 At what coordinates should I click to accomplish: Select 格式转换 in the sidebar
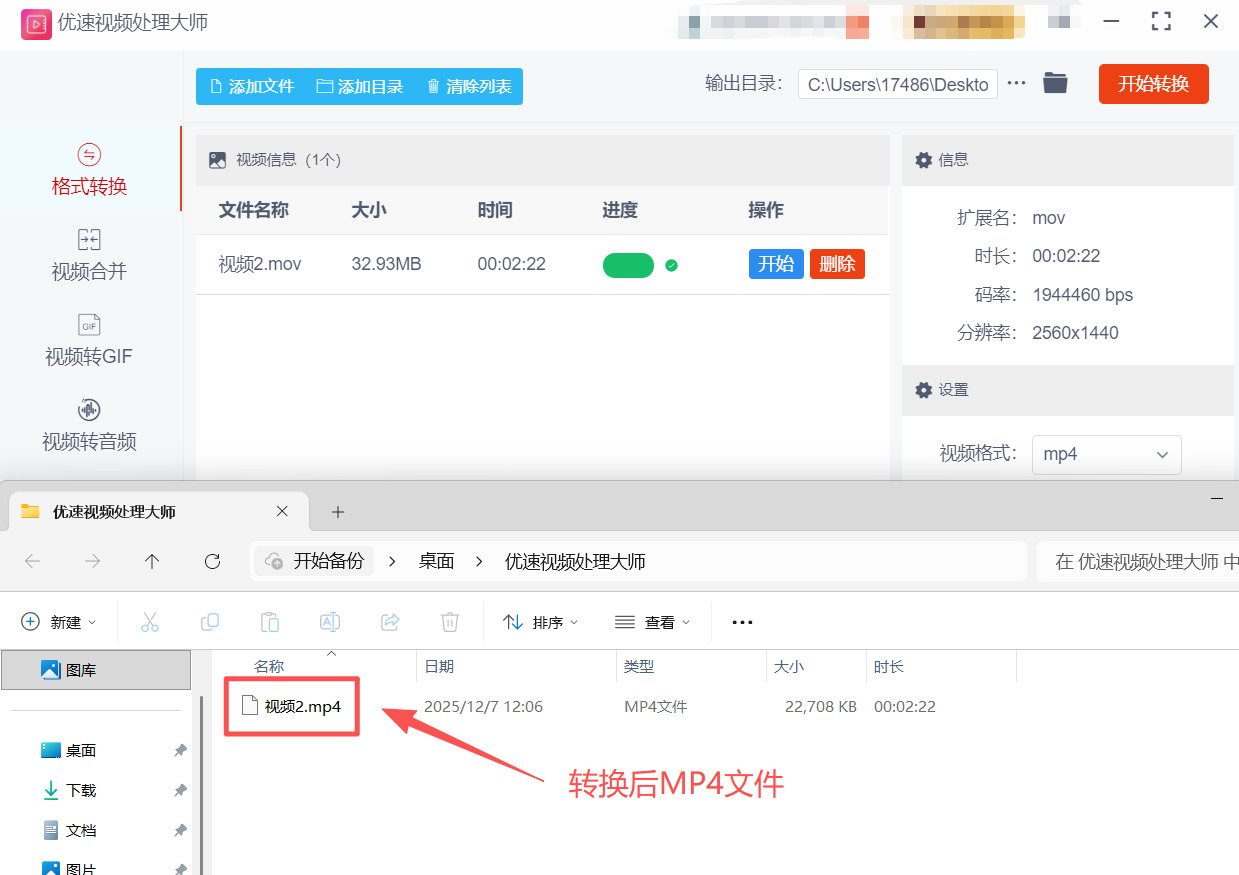pyautogui.click(x=89, y=170)
